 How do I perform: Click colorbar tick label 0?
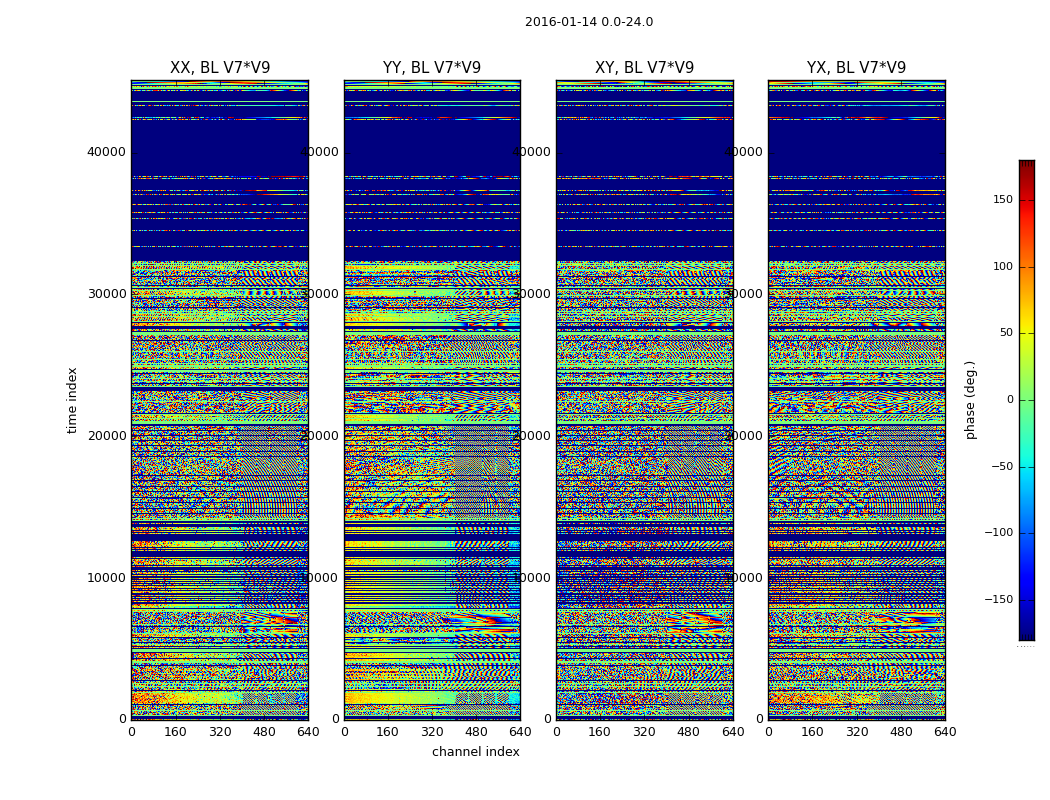(x=1010, y=400)
